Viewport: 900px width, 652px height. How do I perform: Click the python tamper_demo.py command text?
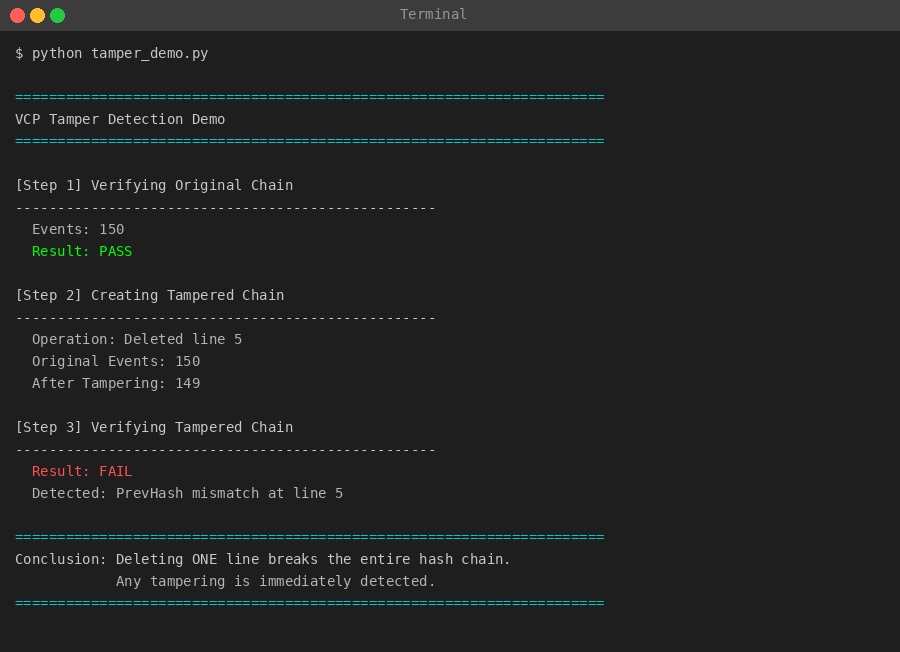coord(119,53)
